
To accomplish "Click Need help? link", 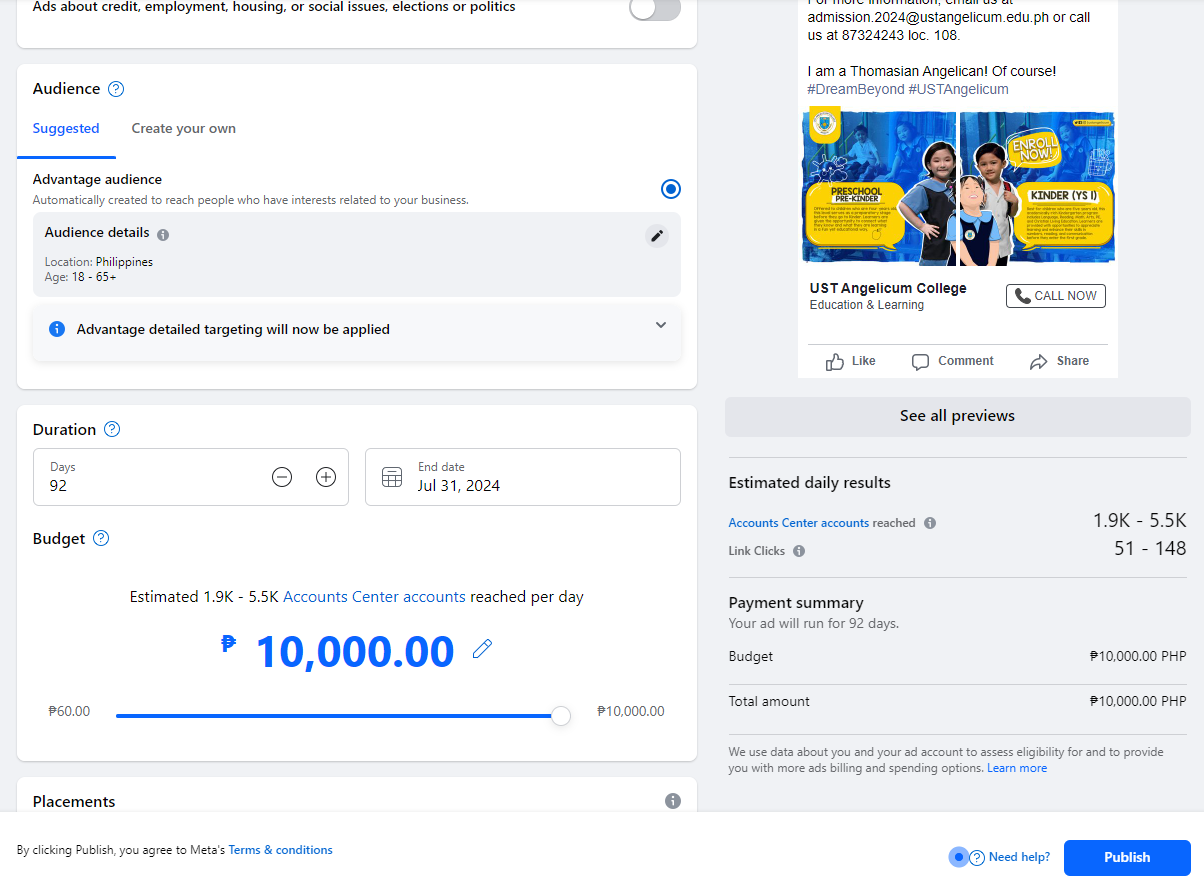I will 1019,857.
